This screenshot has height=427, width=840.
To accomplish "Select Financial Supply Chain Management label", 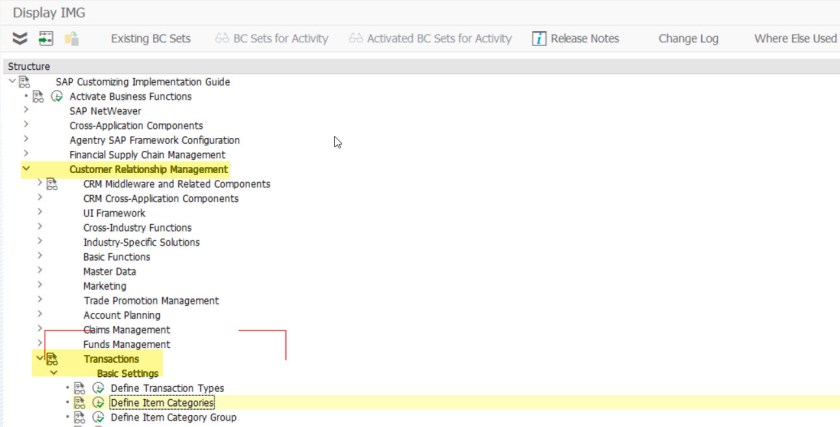I will [x=147, y=155].
